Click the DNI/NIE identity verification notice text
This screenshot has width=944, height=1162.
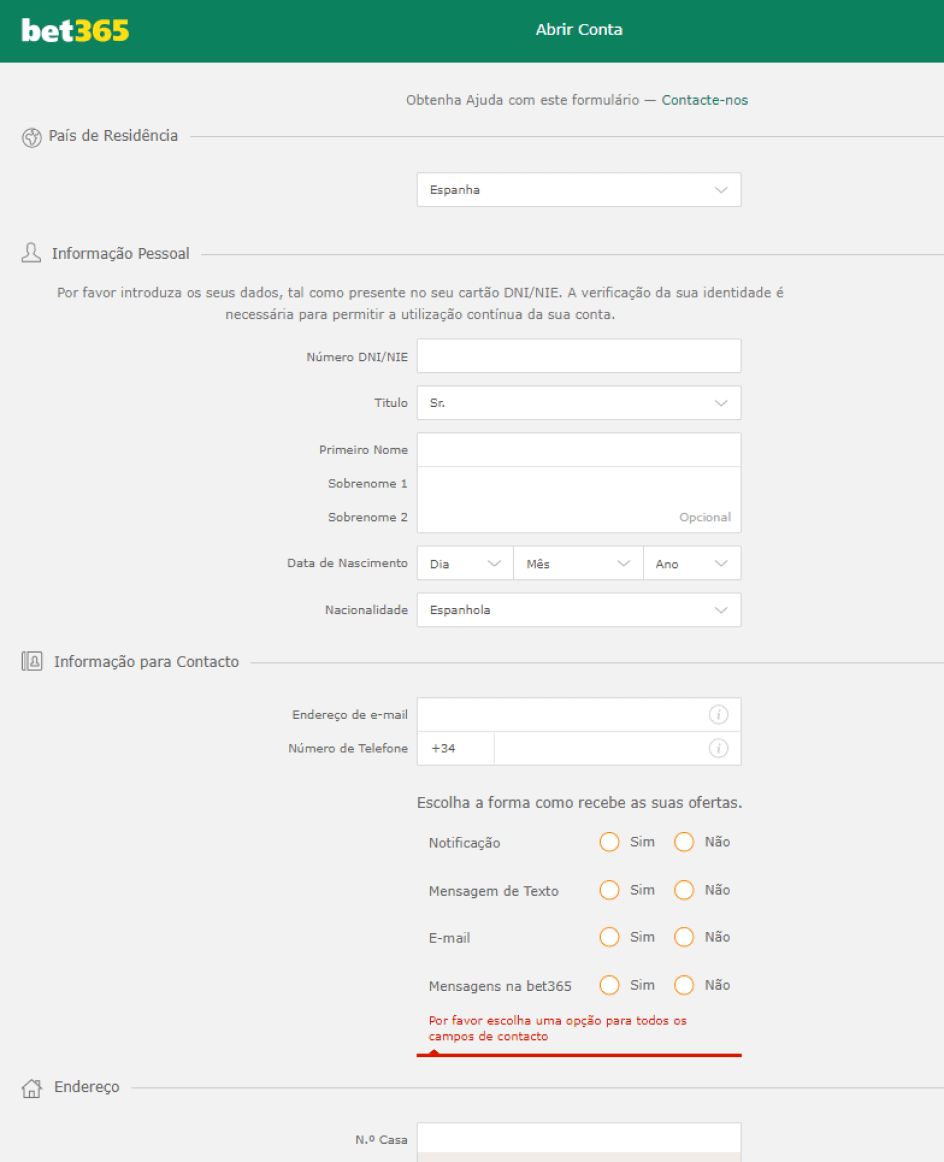[420, 303]
